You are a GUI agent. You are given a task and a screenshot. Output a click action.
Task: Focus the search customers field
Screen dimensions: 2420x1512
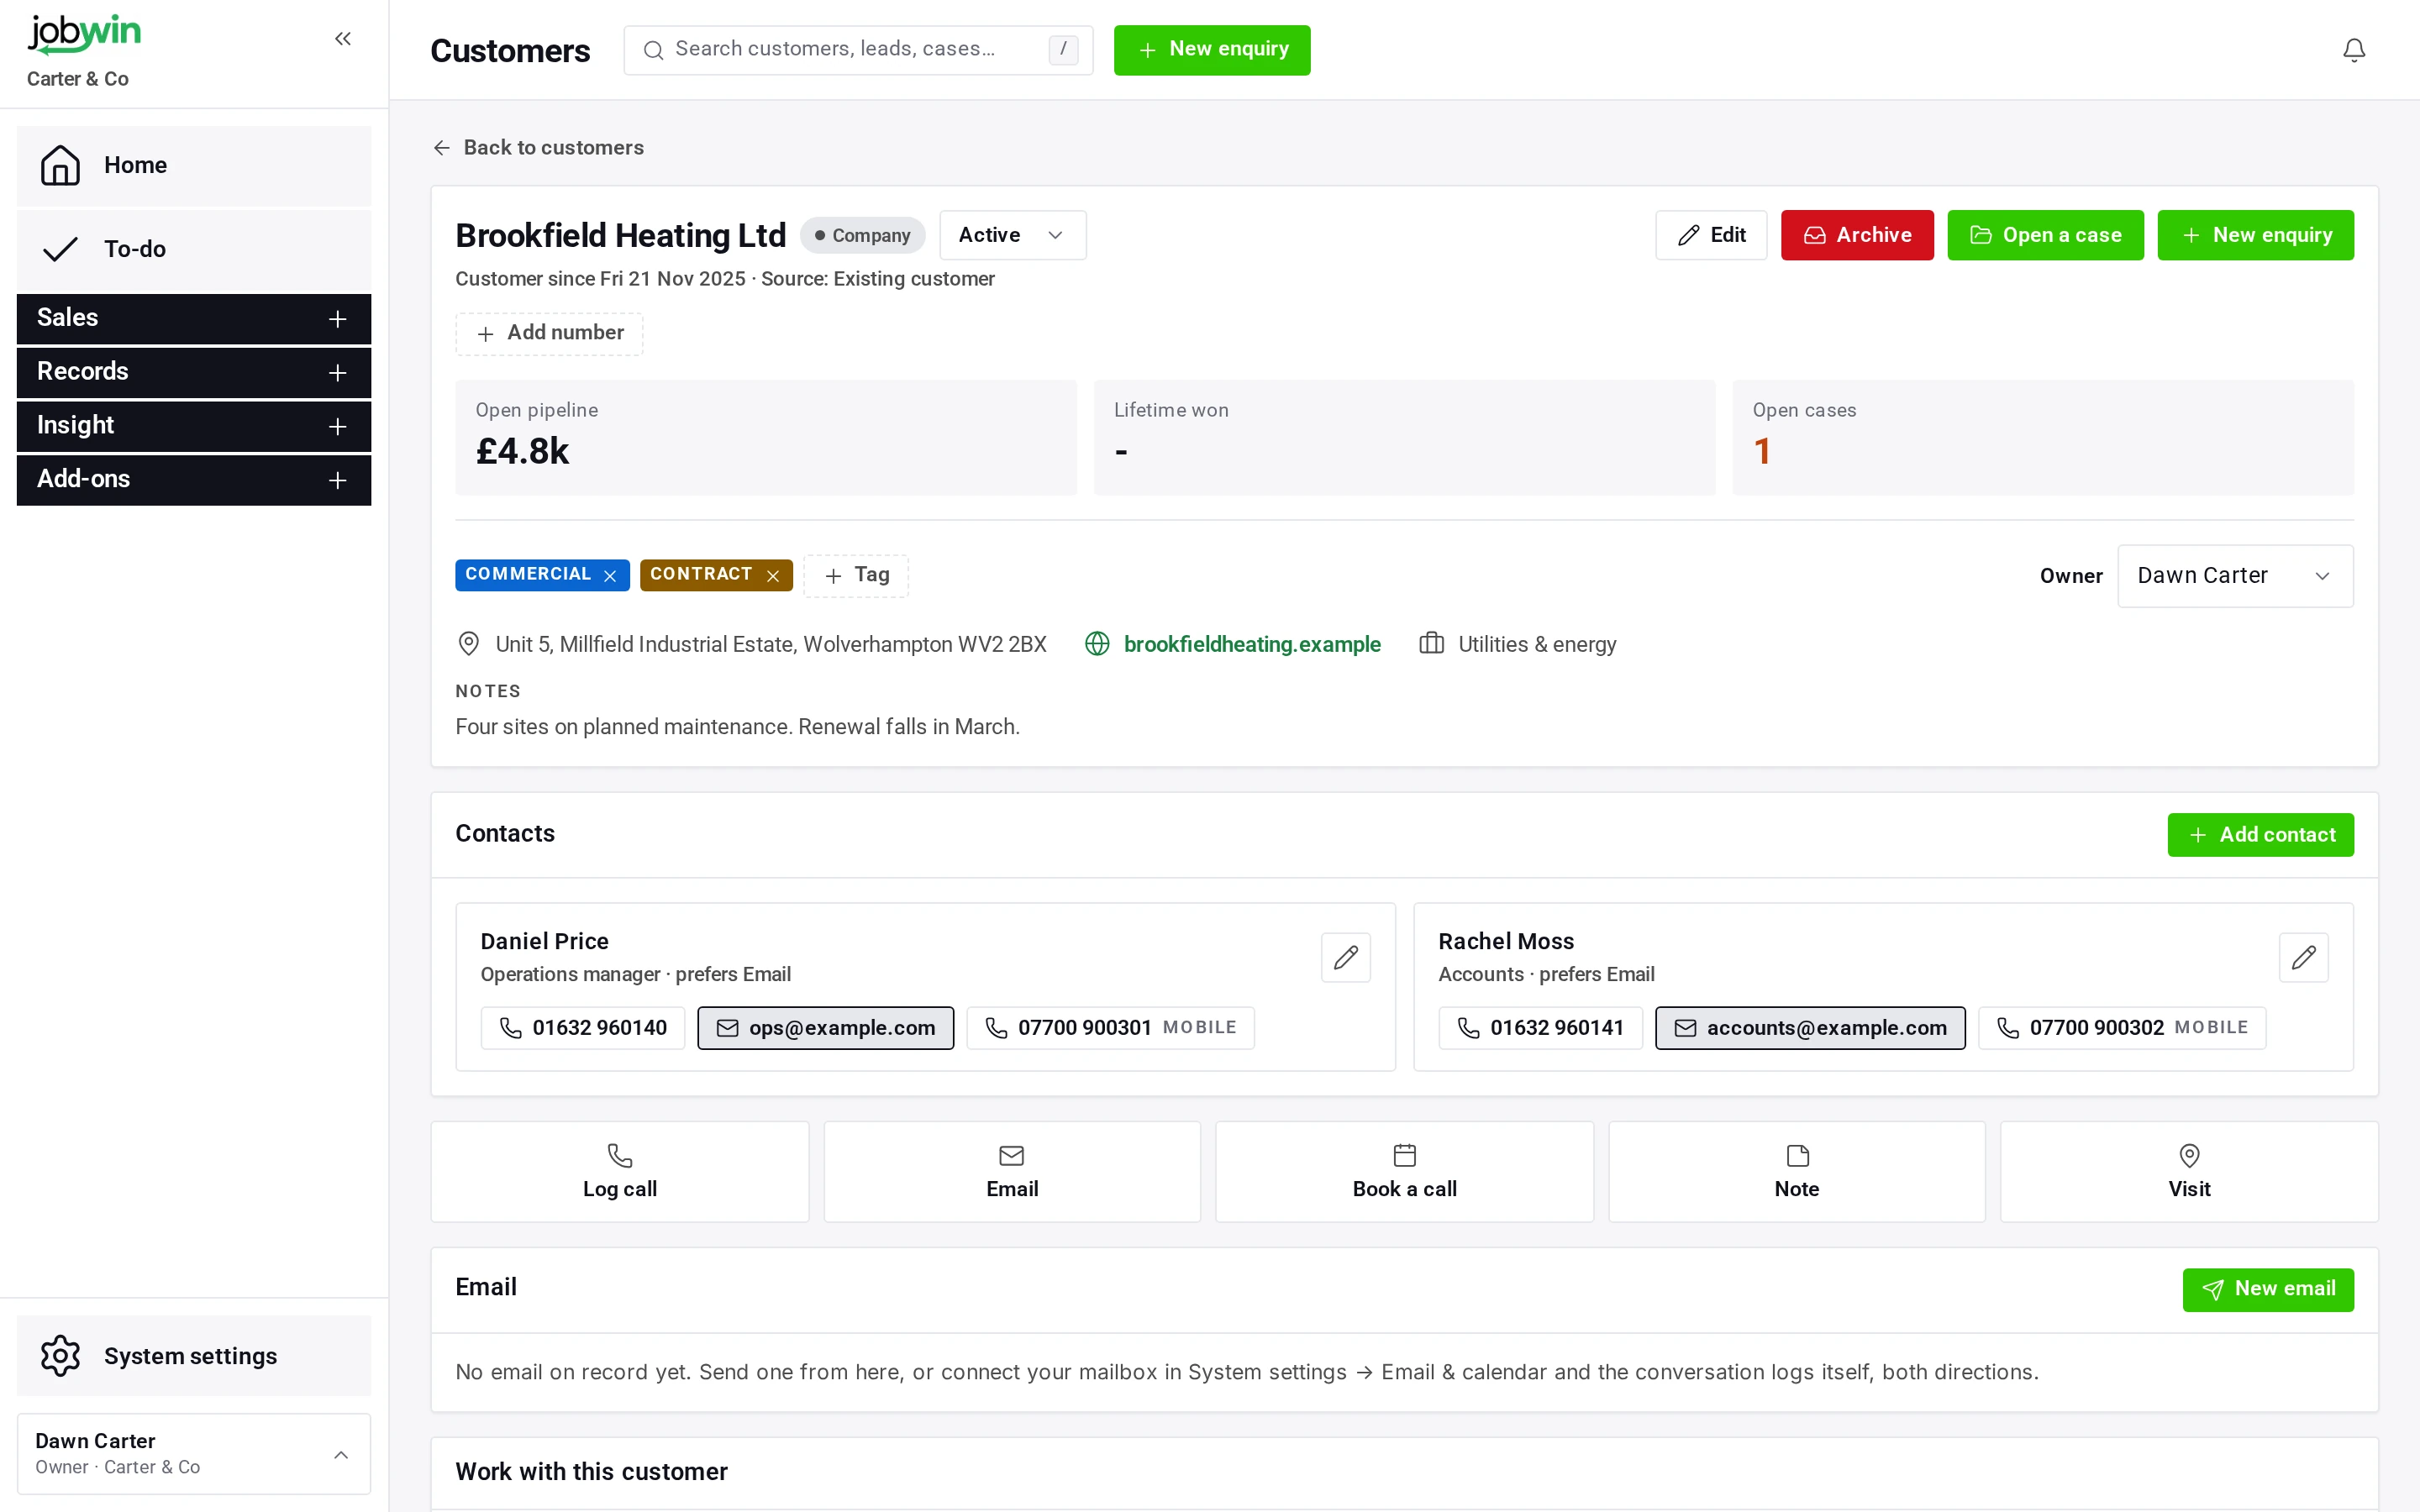coord(858,50)
